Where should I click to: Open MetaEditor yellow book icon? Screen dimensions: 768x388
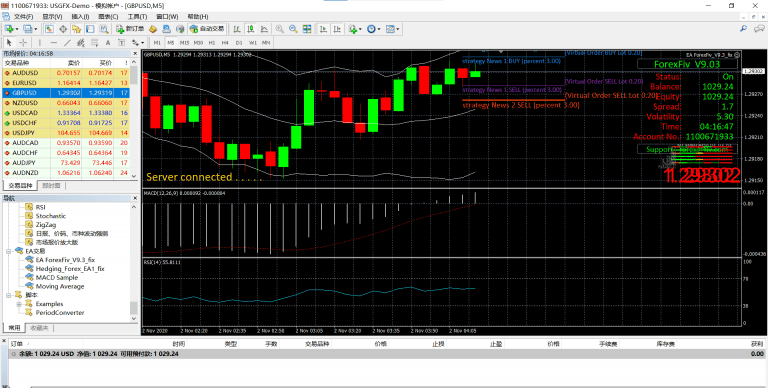click(153, 29)
